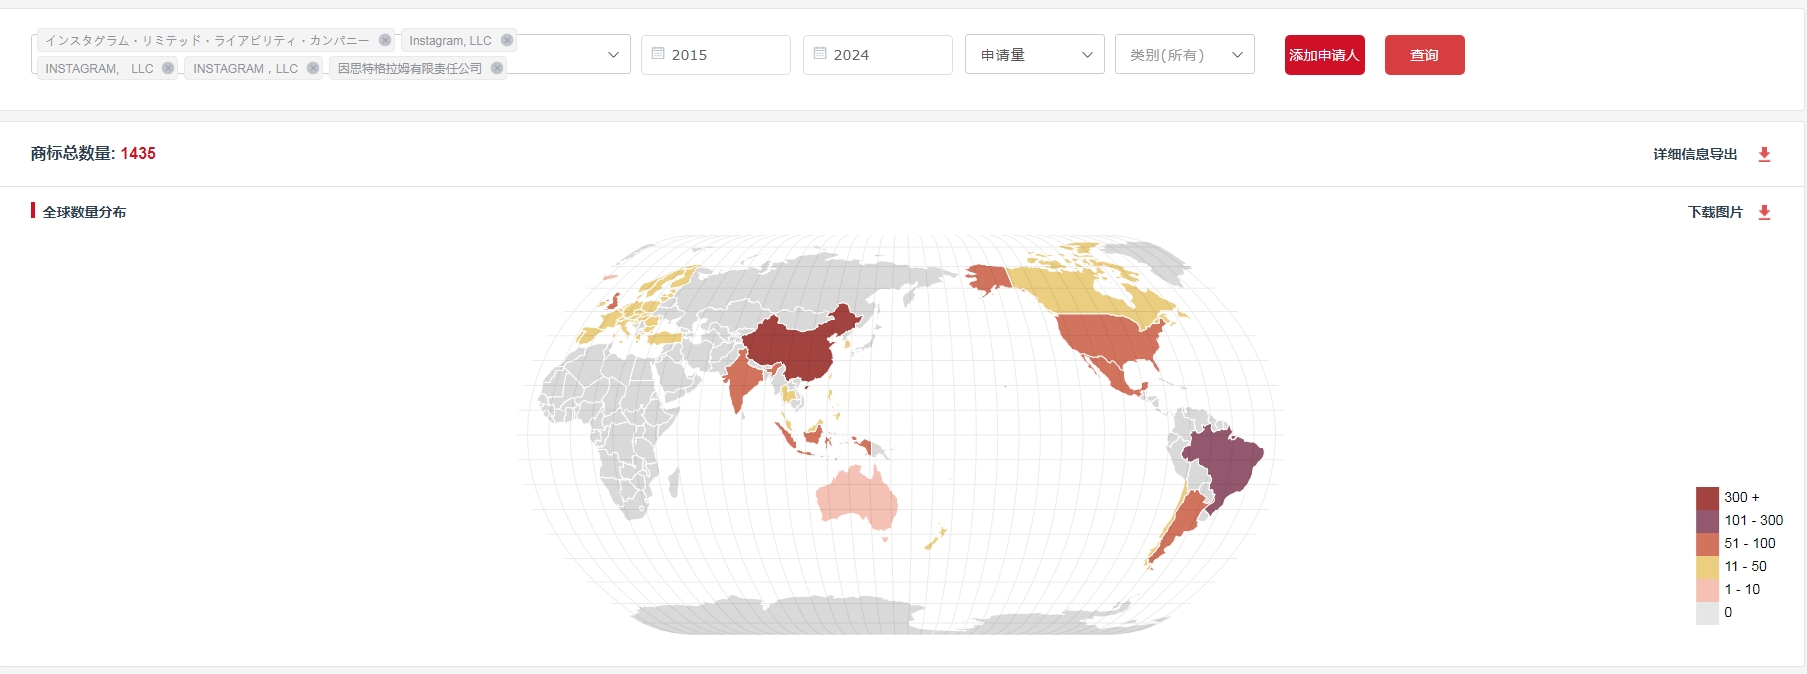Click the 查询 search button
1807x674 pixels.
[x=1424, y=55]
